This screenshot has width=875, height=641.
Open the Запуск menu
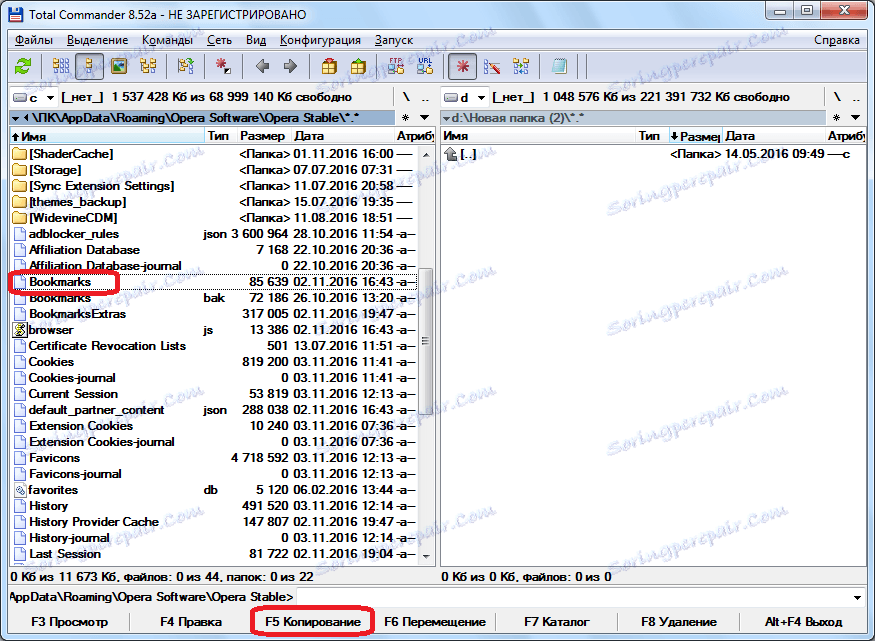click(x=394, y=40)
